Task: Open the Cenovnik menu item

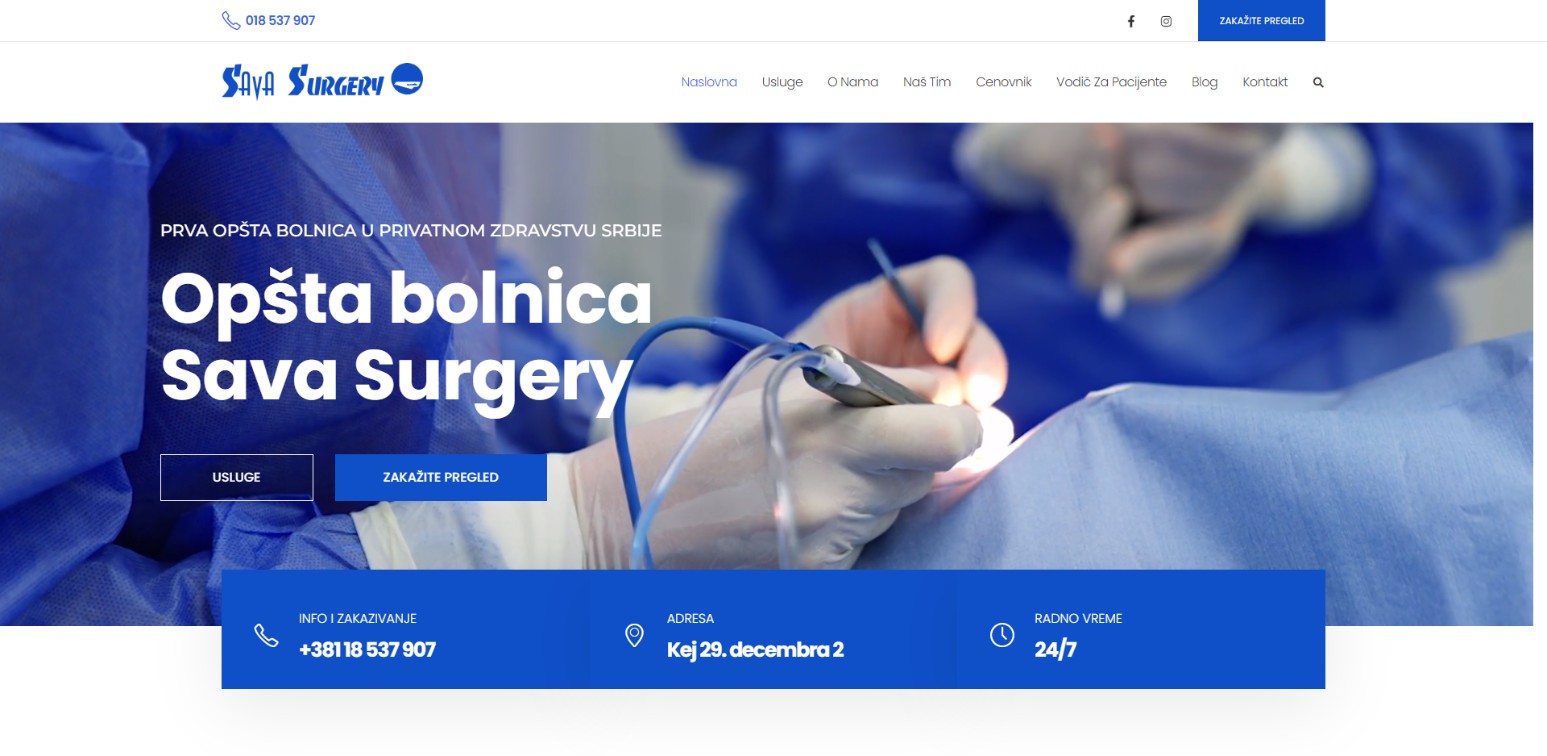Action: 1004,82
